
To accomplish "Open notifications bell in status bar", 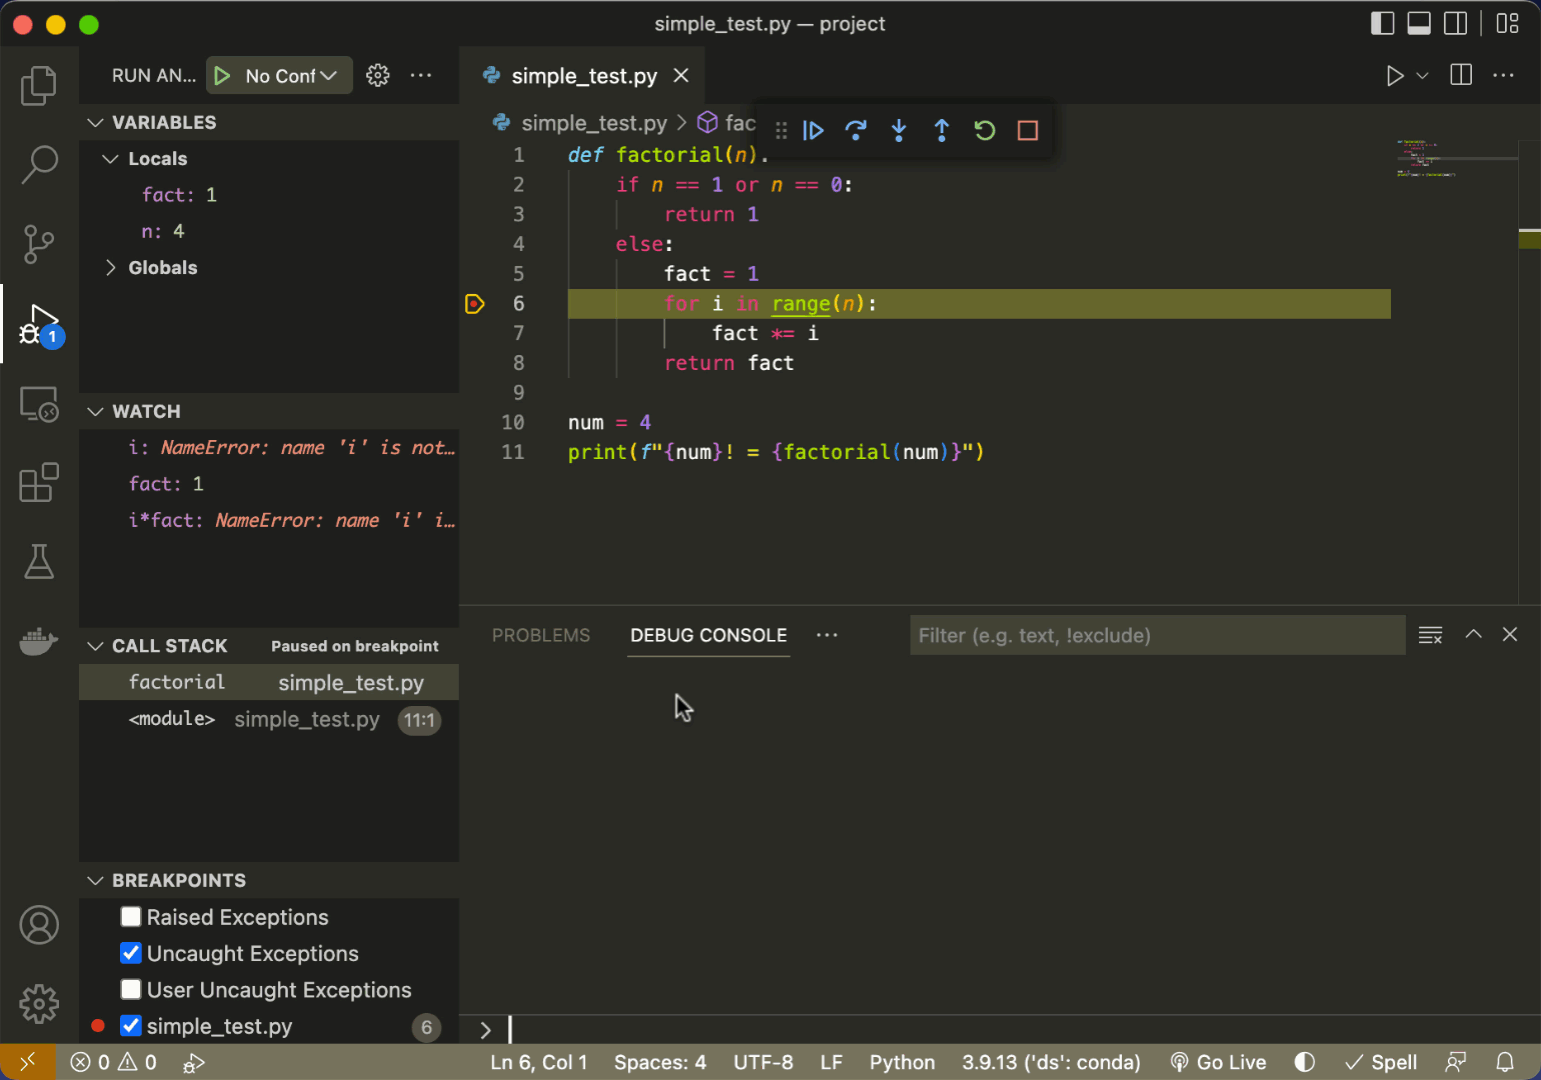I will [1504, 1062].
